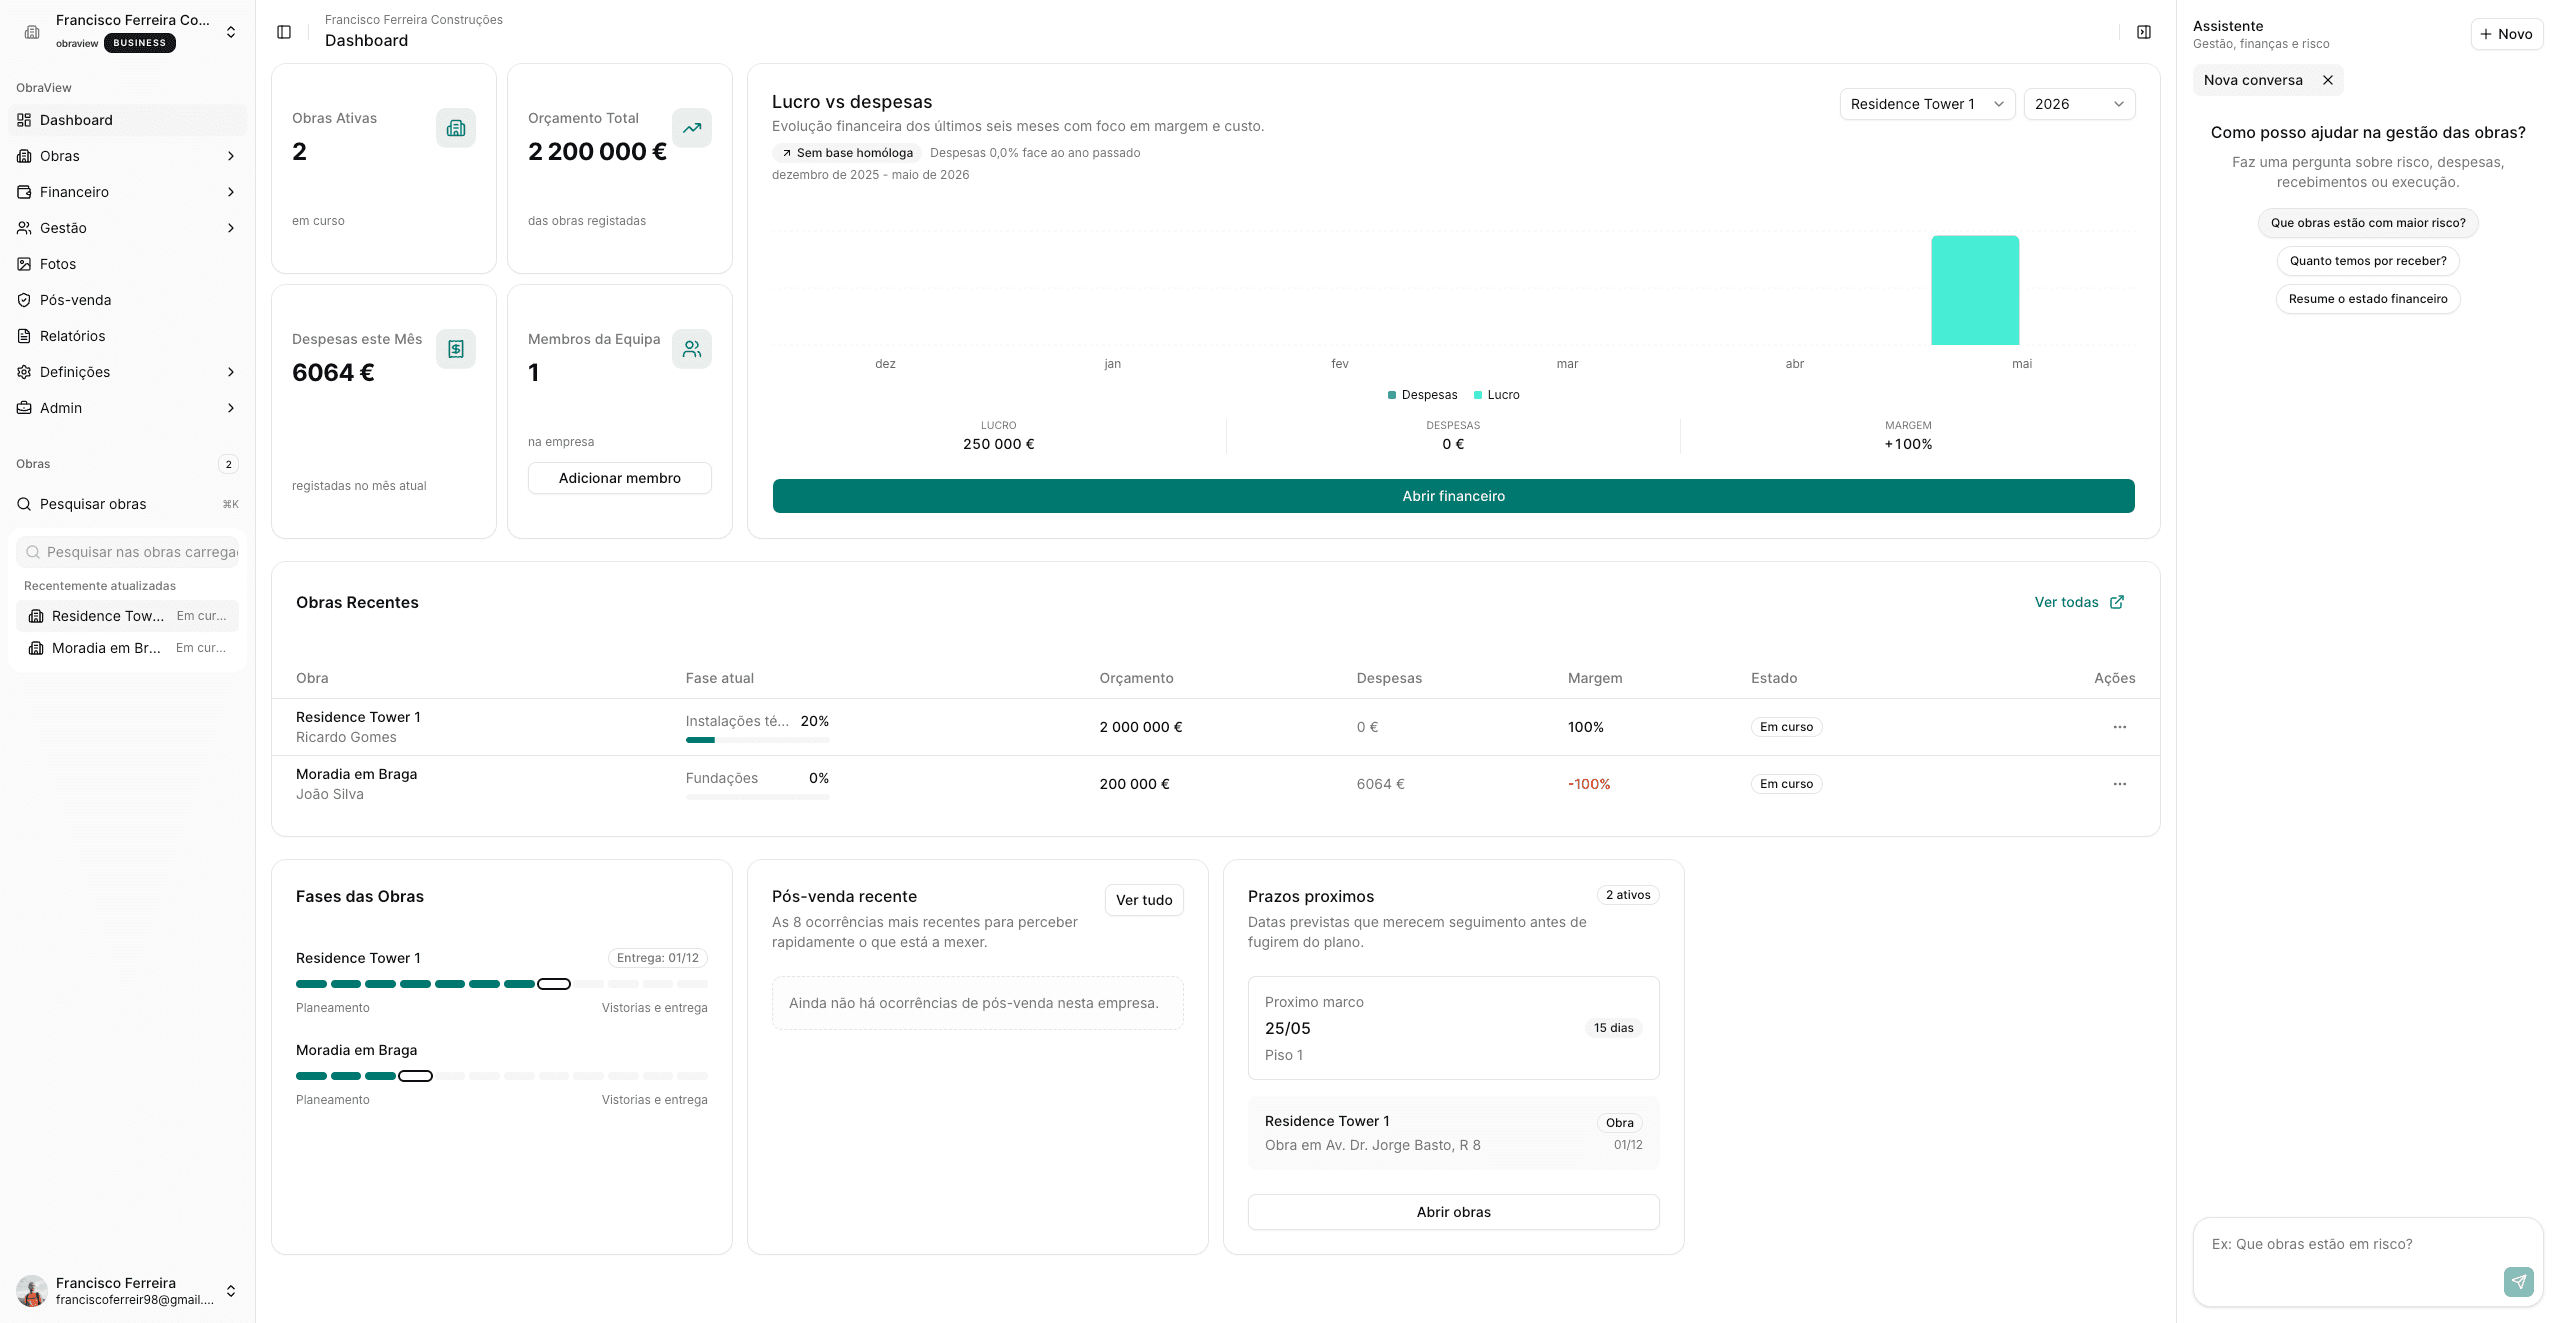Click the Dashboard grid icon in sidebar

pos(24,120)
